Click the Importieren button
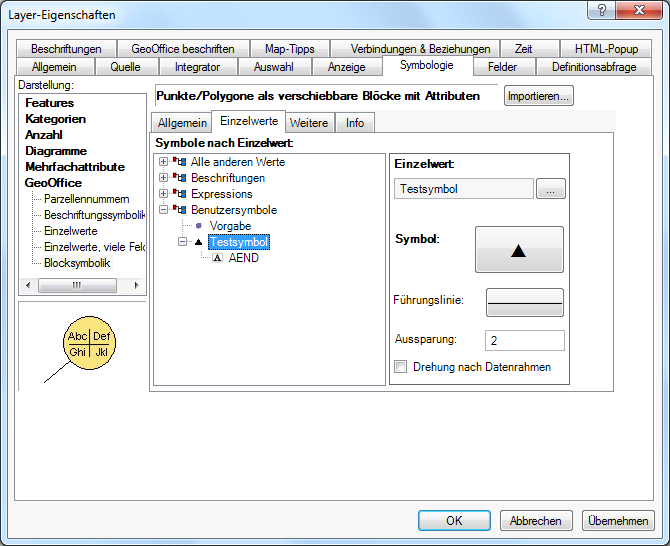Screen dimensions: 670x546 (x=538, y=97)
